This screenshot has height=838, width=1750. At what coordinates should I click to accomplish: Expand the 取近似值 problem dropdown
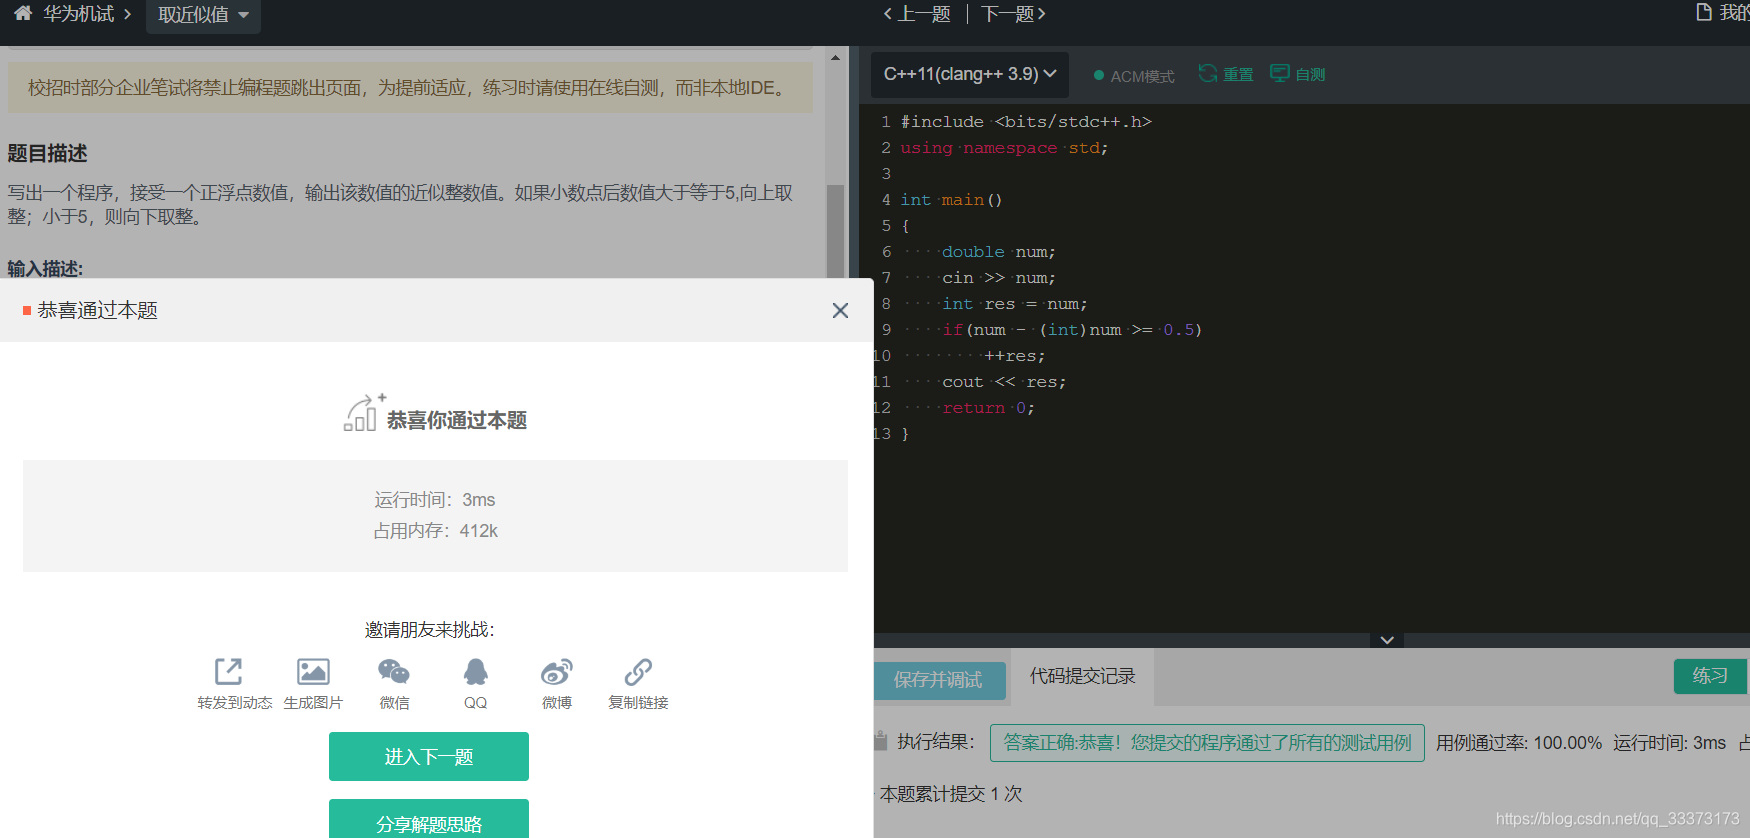pos(203,15)
